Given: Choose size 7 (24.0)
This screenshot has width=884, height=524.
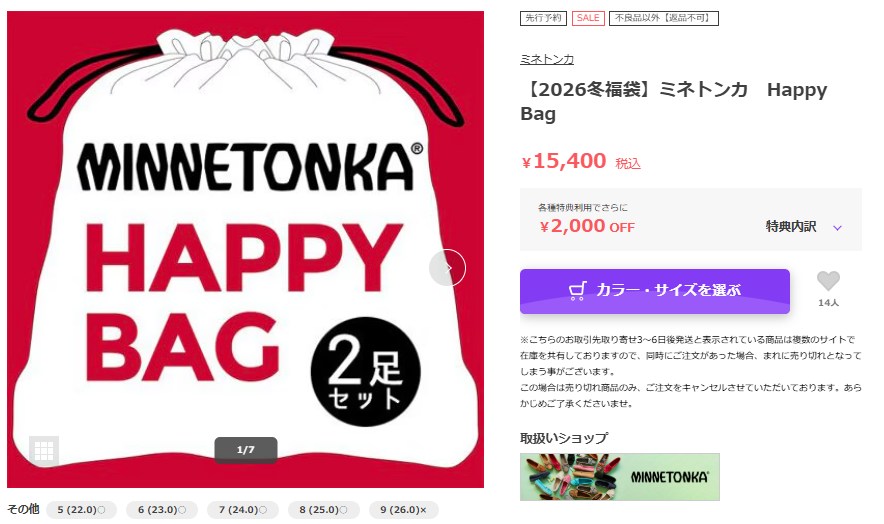Looking at the screenshot, I should point(243,509).
